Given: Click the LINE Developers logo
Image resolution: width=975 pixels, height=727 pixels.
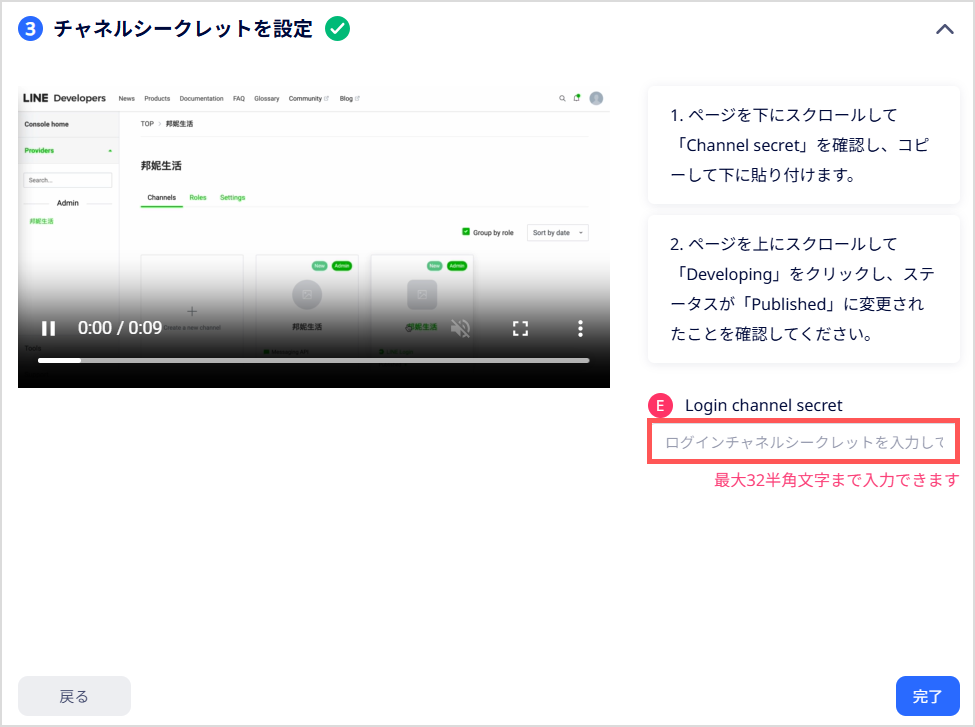Looking at the screenshot, I should (64, 98).
